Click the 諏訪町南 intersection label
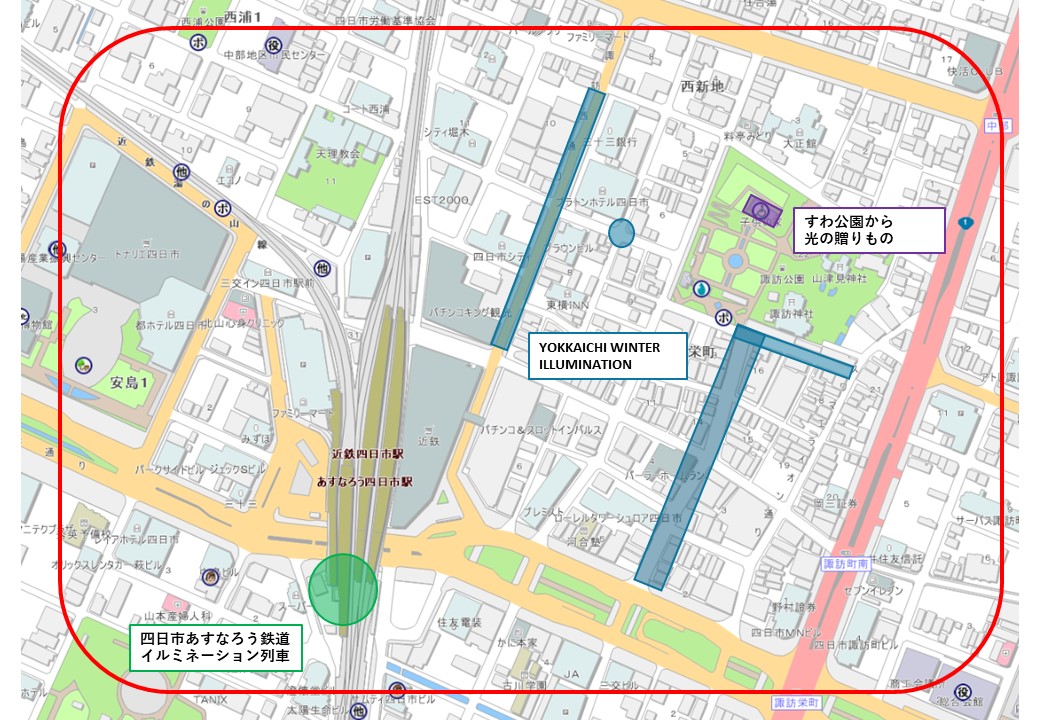Viewport: 1040px width, 720px height. [845, 564]
